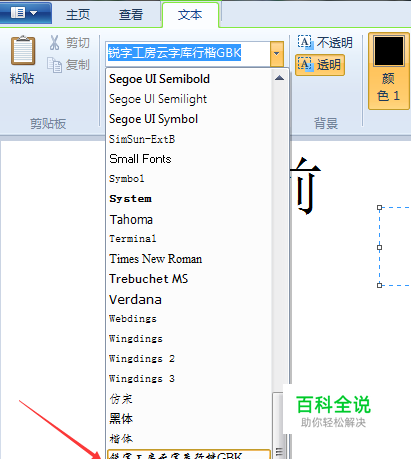
Task: Choose Small Fonts from the list
Action: 189,159
